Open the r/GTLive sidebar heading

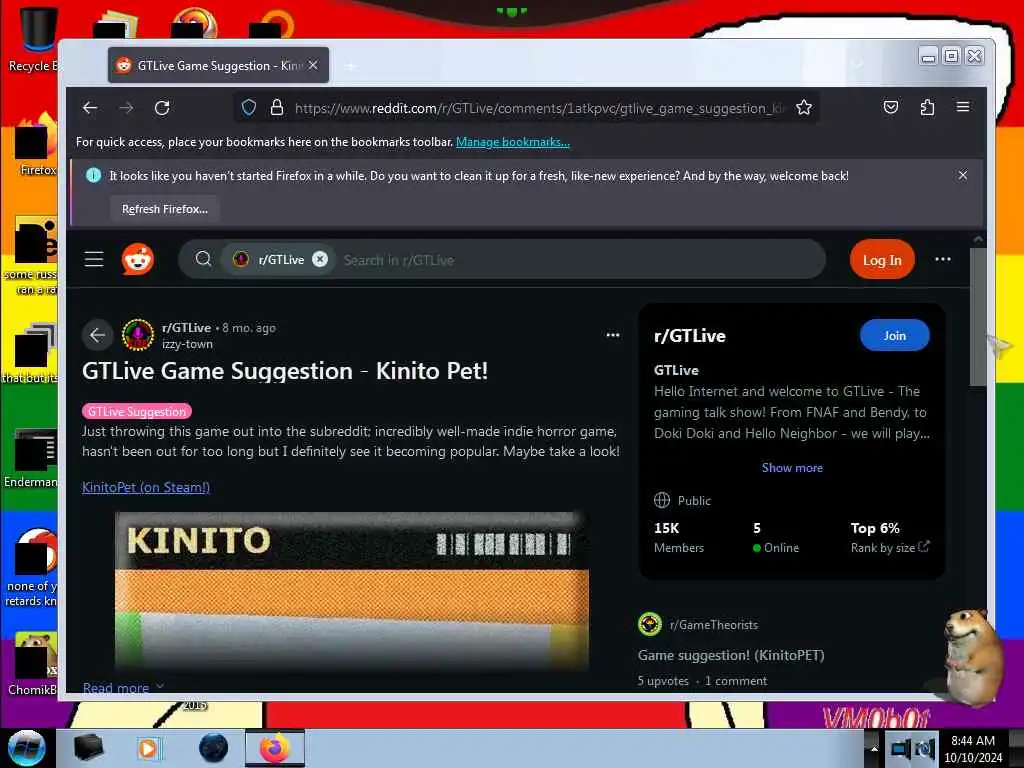690,336
